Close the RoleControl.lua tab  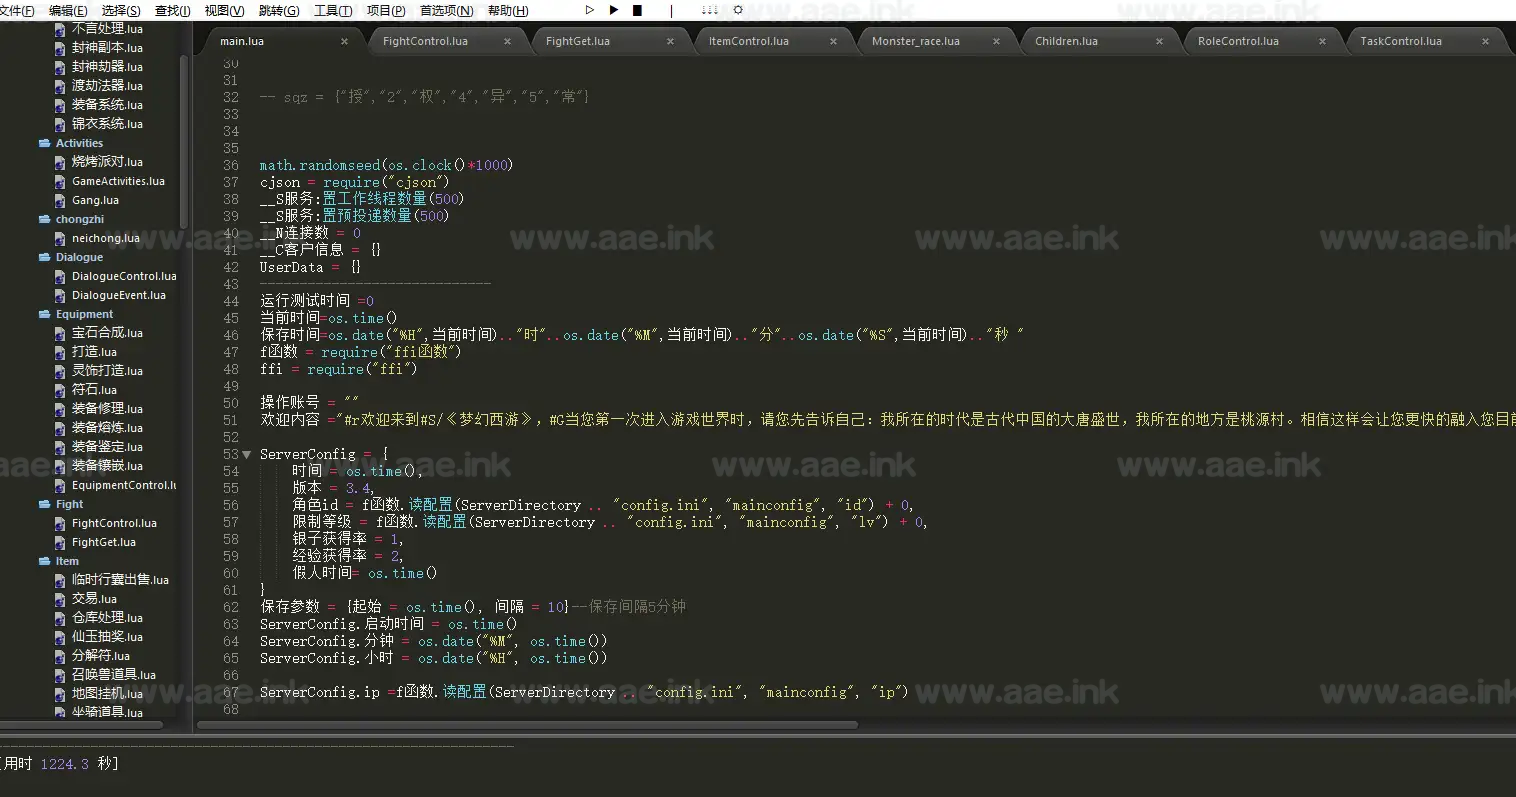point(1323,41)
